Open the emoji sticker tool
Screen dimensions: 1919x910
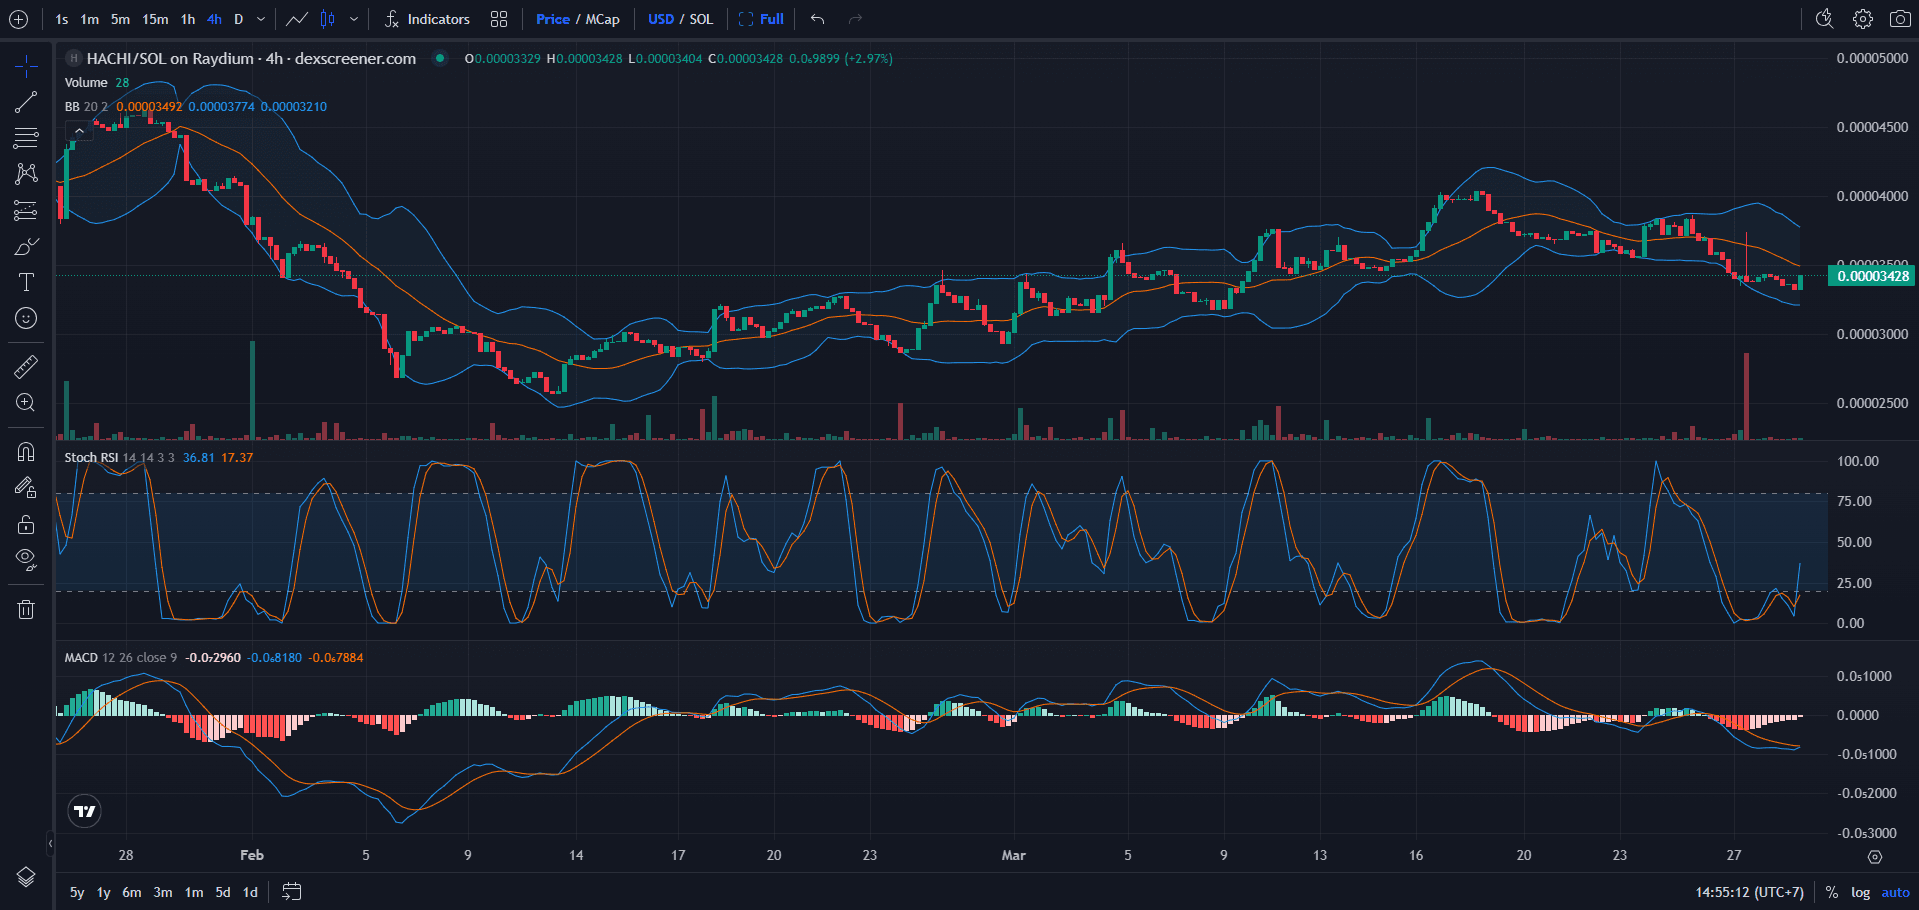point(25,318)
